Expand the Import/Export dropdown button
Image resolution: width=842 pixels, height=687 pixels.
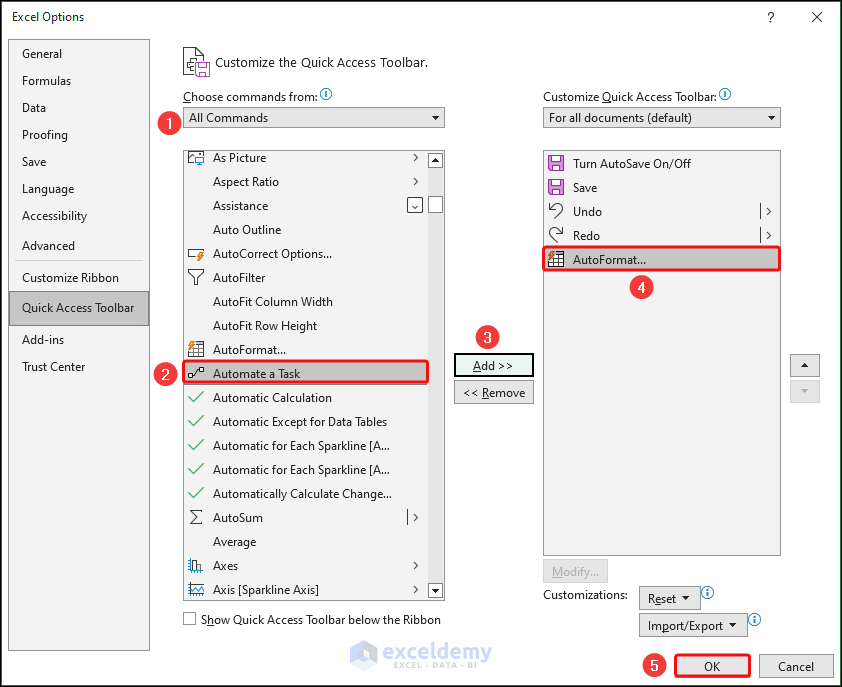tap(692, 626)
